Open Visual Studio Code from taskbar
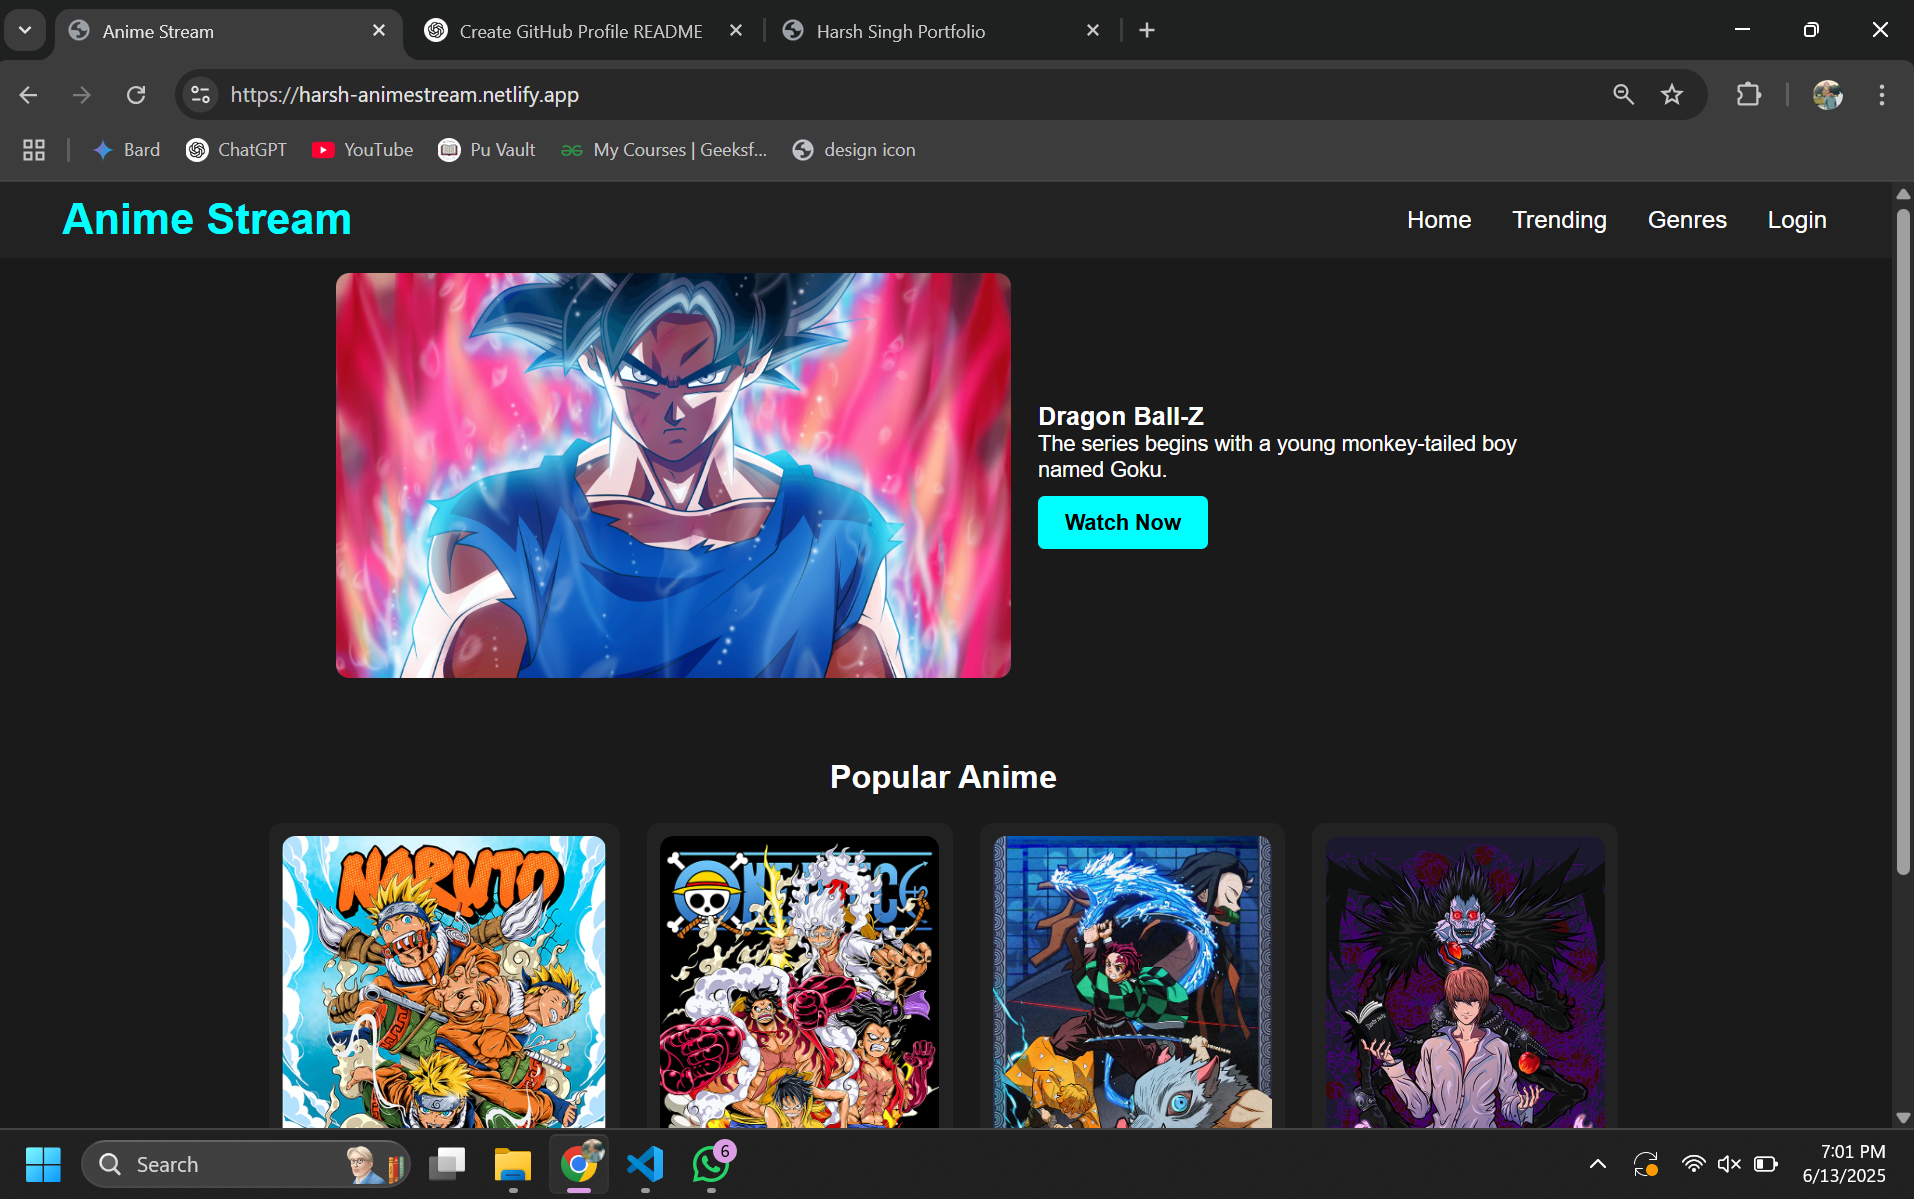This screenshot has width=1914, height=1199. pyautogui.click(x=645, y=1164)
